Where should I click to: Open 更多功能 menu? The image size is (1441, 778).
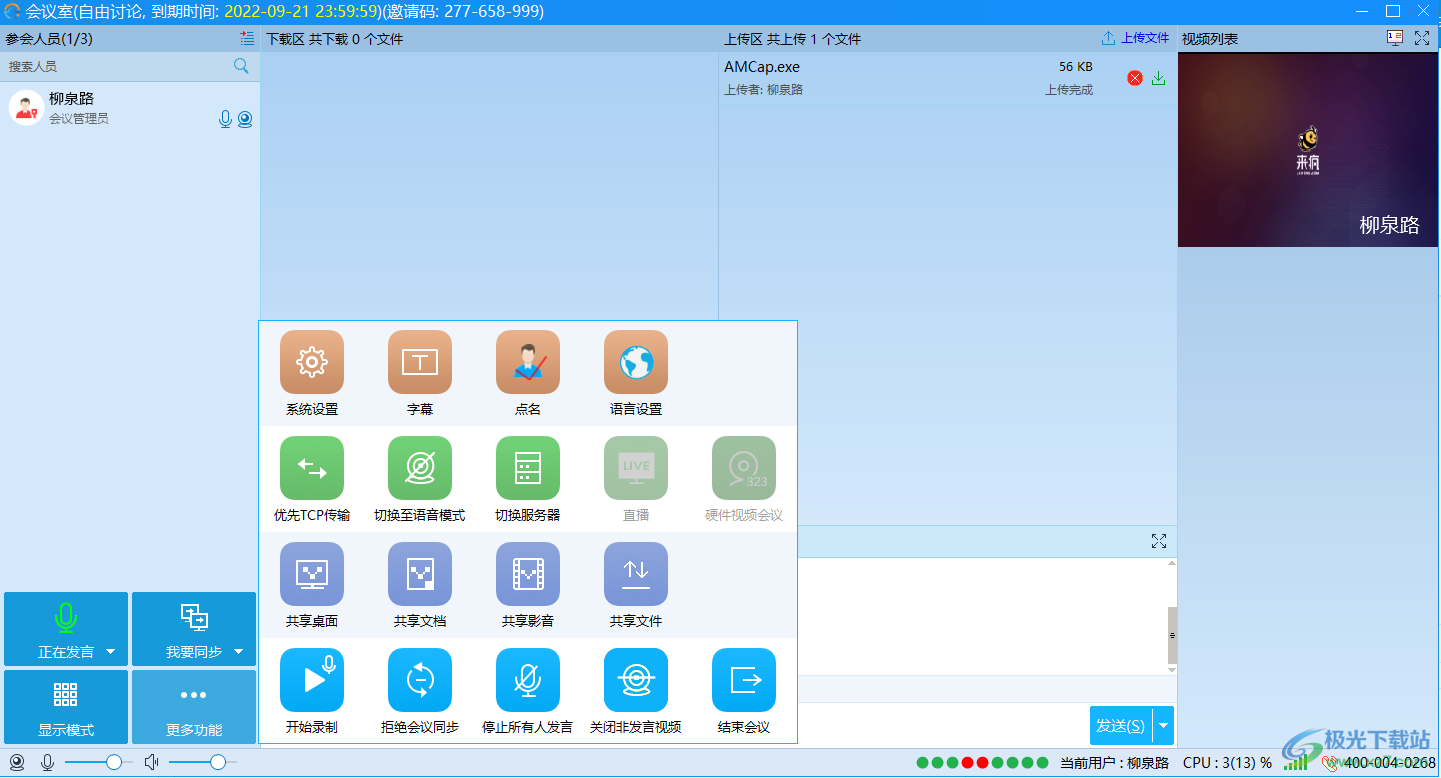tap(194, 706)
